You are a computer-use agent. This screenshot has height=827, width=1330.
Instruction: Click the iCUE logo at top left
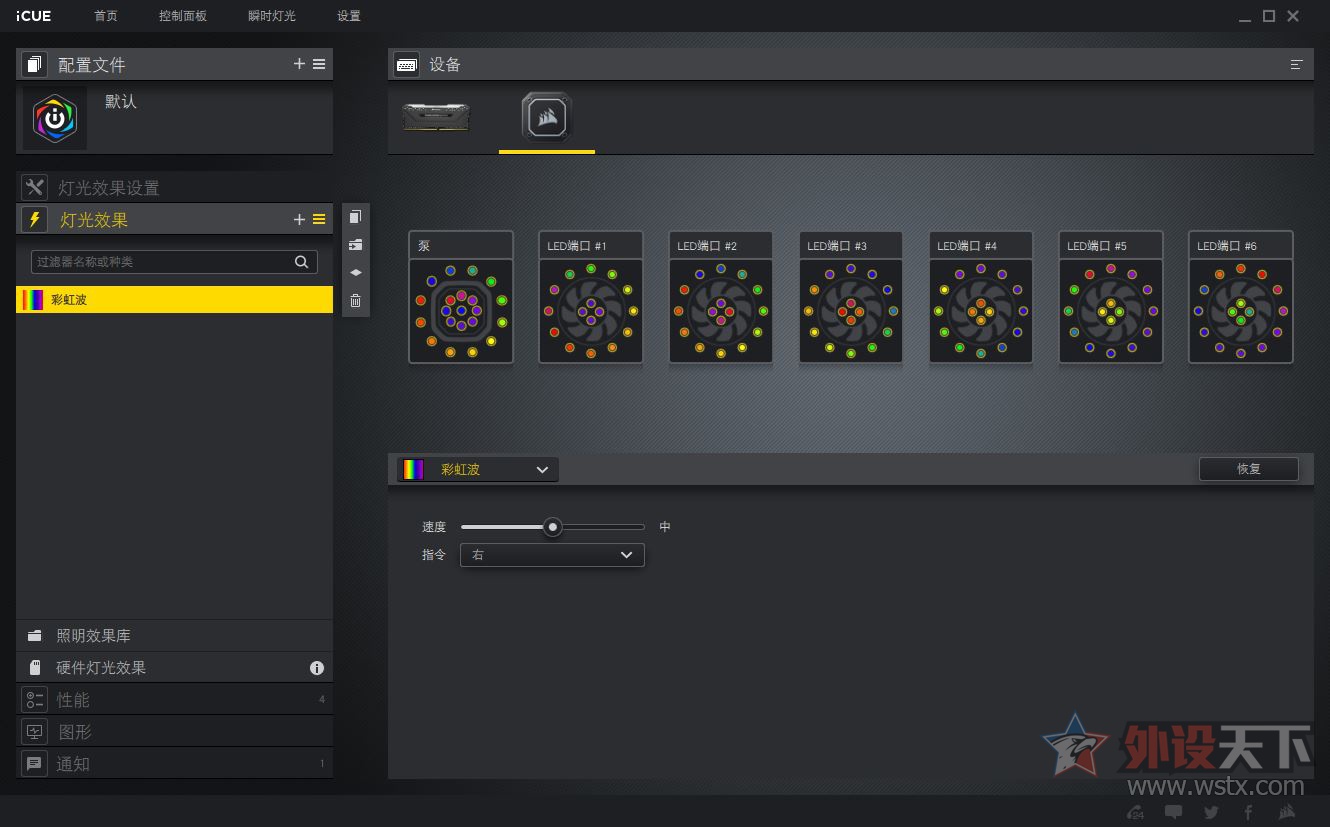point(34,16)
